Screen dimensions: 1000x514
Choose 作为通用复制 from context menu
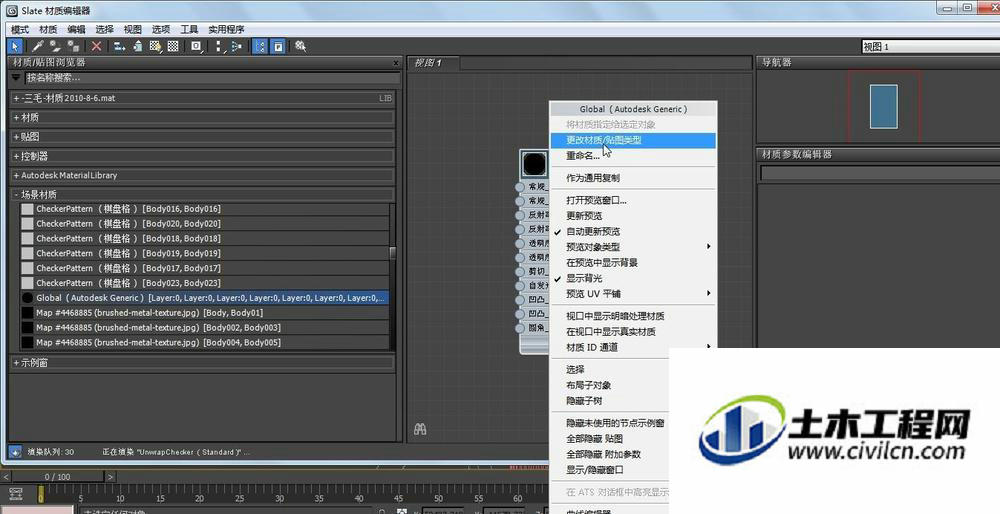point(633,178)
